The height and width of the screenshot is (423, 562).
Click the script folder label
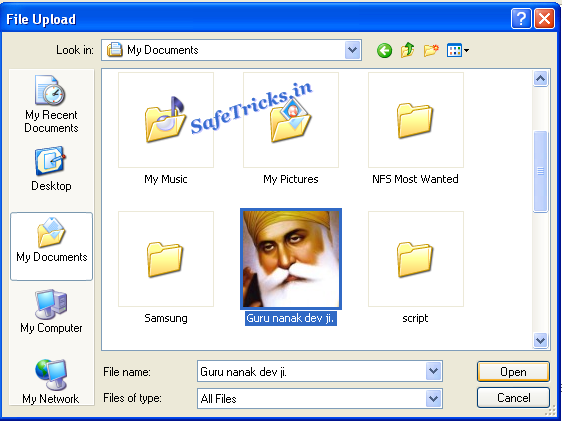(415, 318)
